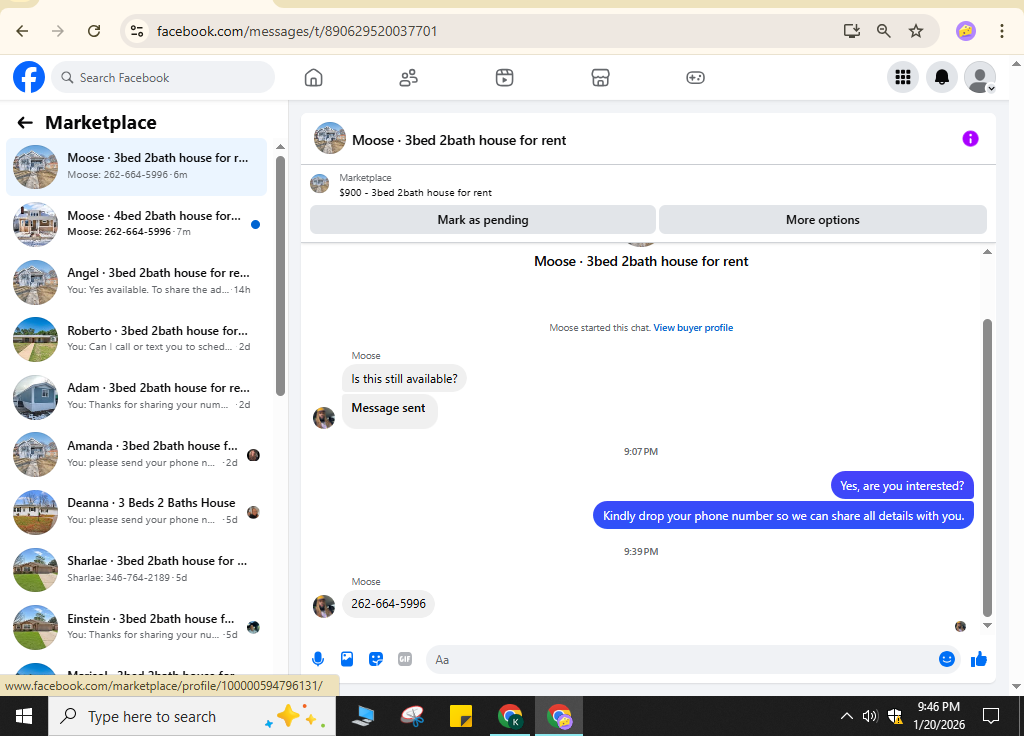Click the chat messages scrollbar
The image size is (1024, 736).
tap(987, 467)
